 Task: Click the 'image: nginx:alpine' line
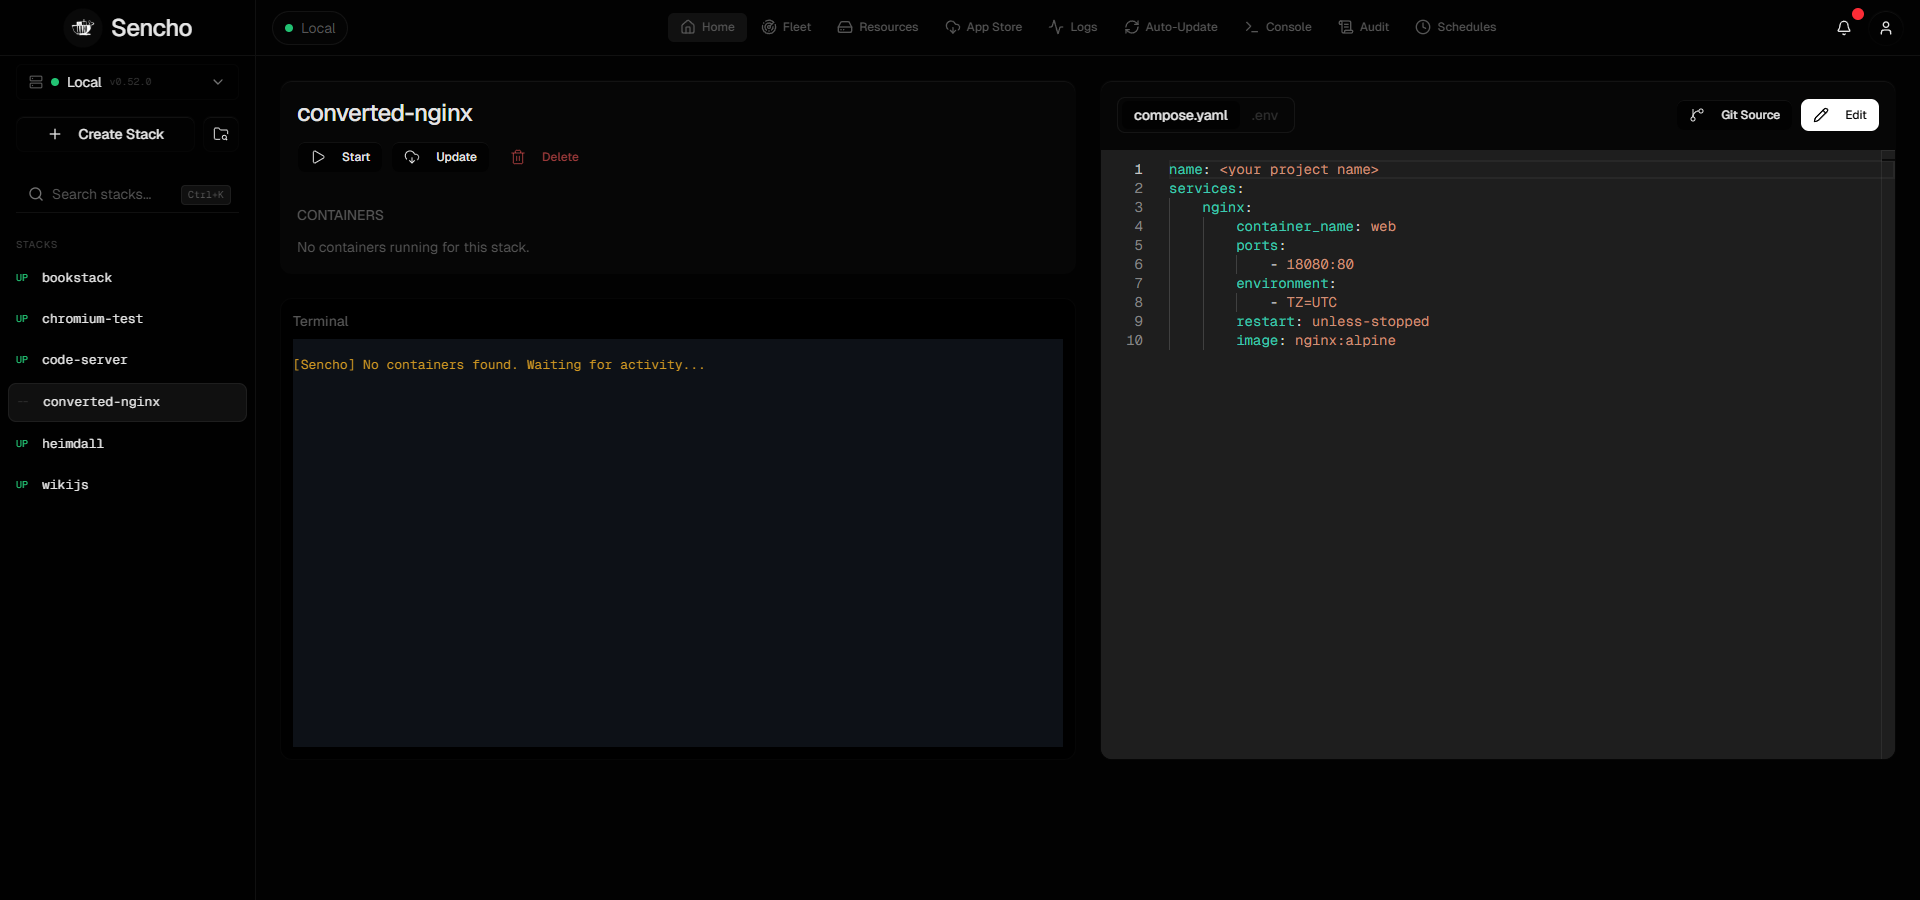(1316, 341)
